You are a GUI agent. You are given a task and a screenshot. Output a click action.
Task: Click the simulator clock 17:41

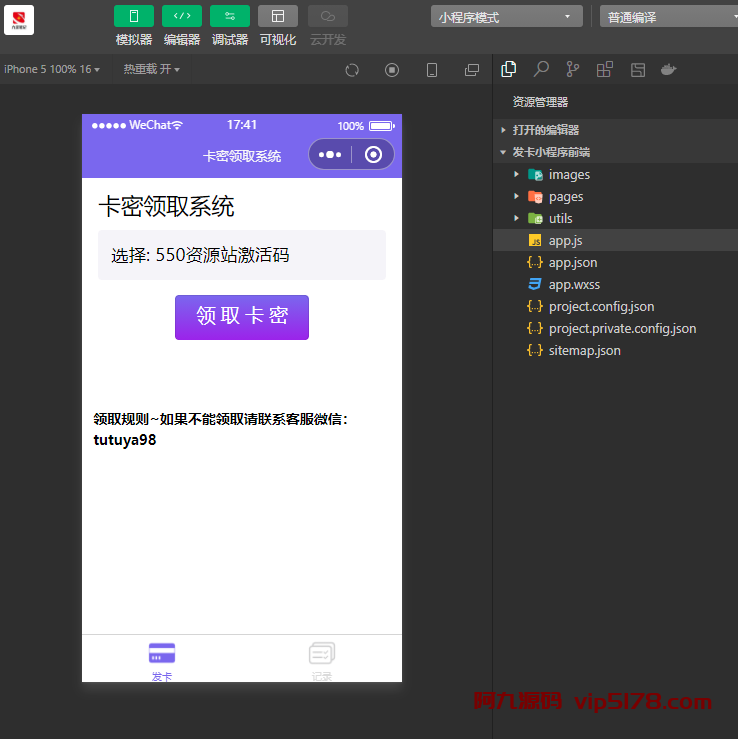point(242,125)
